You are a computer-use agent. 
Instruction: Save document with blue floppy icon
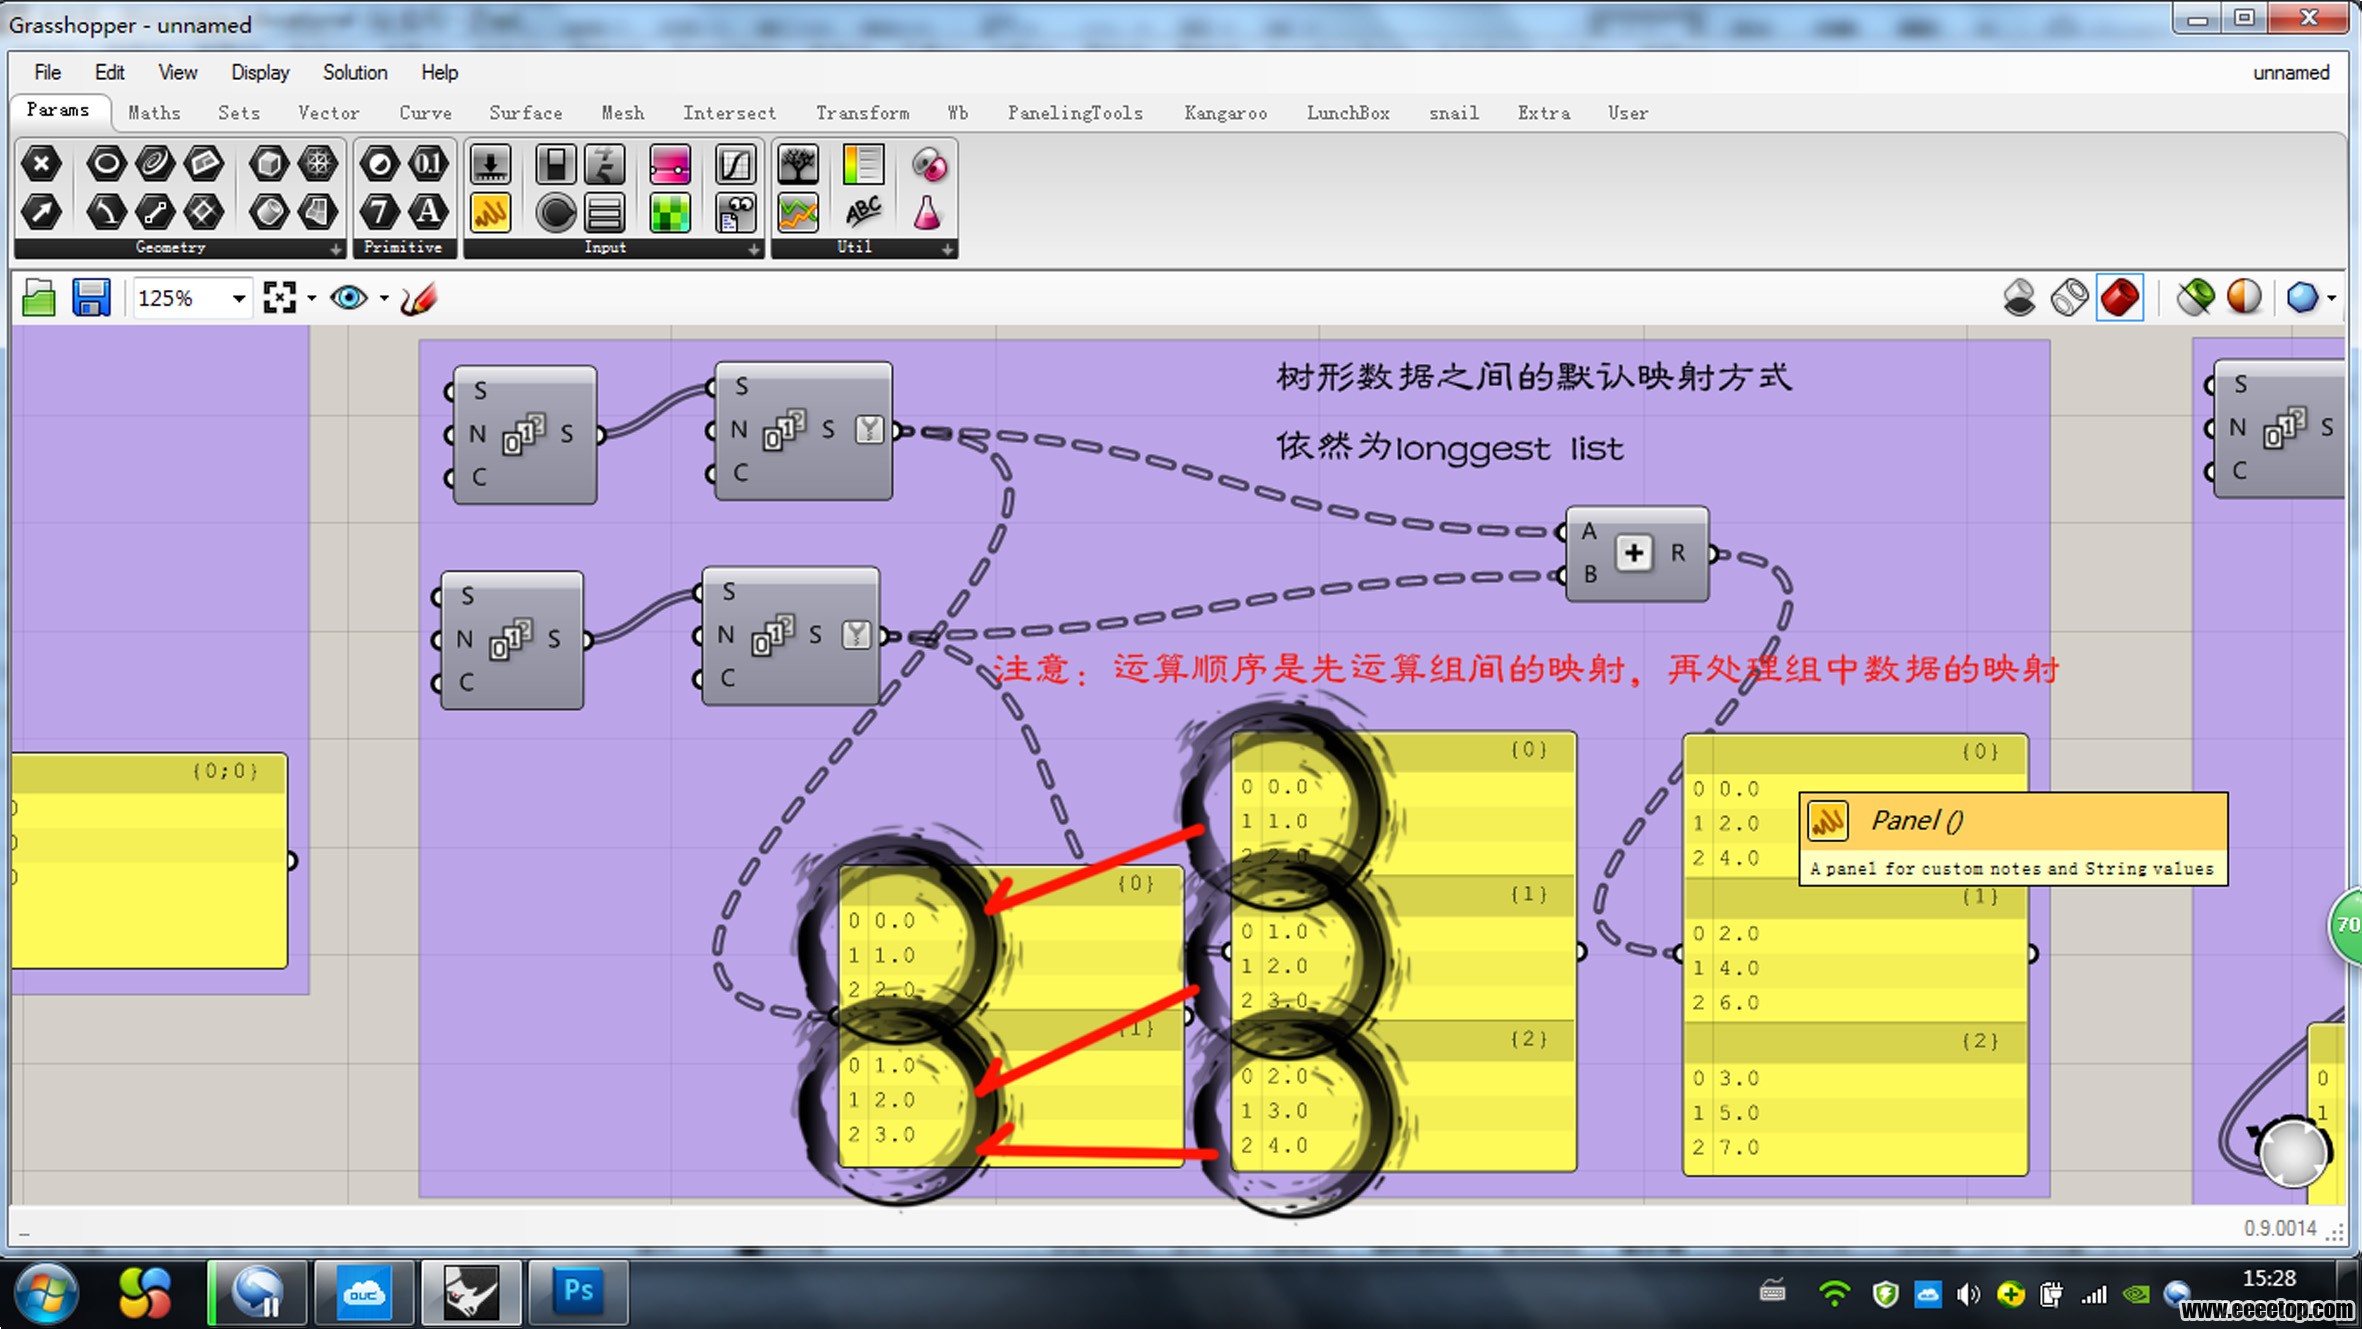tap(91, 298)
